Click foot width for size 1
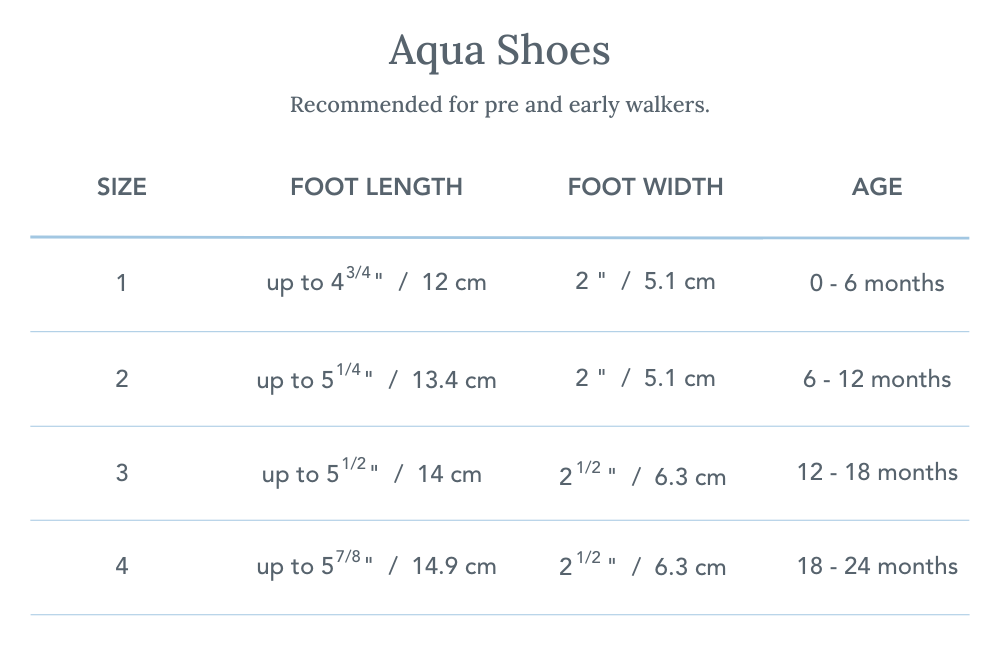The image size is (1000, 651). (x=645, y=282)
